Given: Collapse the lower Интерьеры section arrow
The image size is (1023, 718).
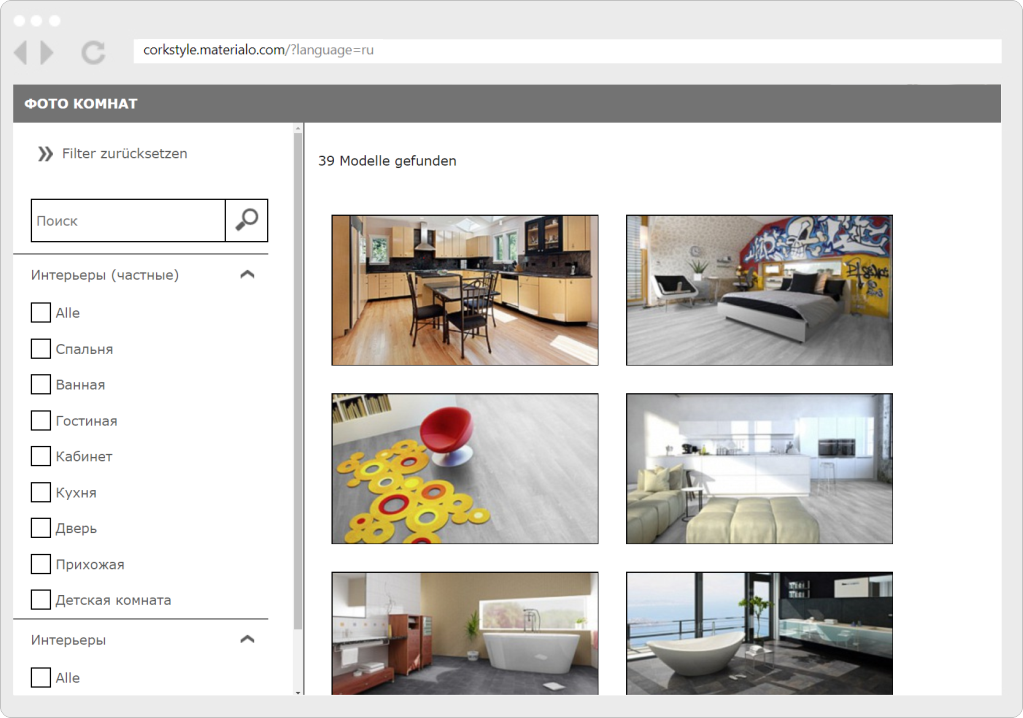Looking at the screenshot, I should pyautogui.click(x=248, y=639).
